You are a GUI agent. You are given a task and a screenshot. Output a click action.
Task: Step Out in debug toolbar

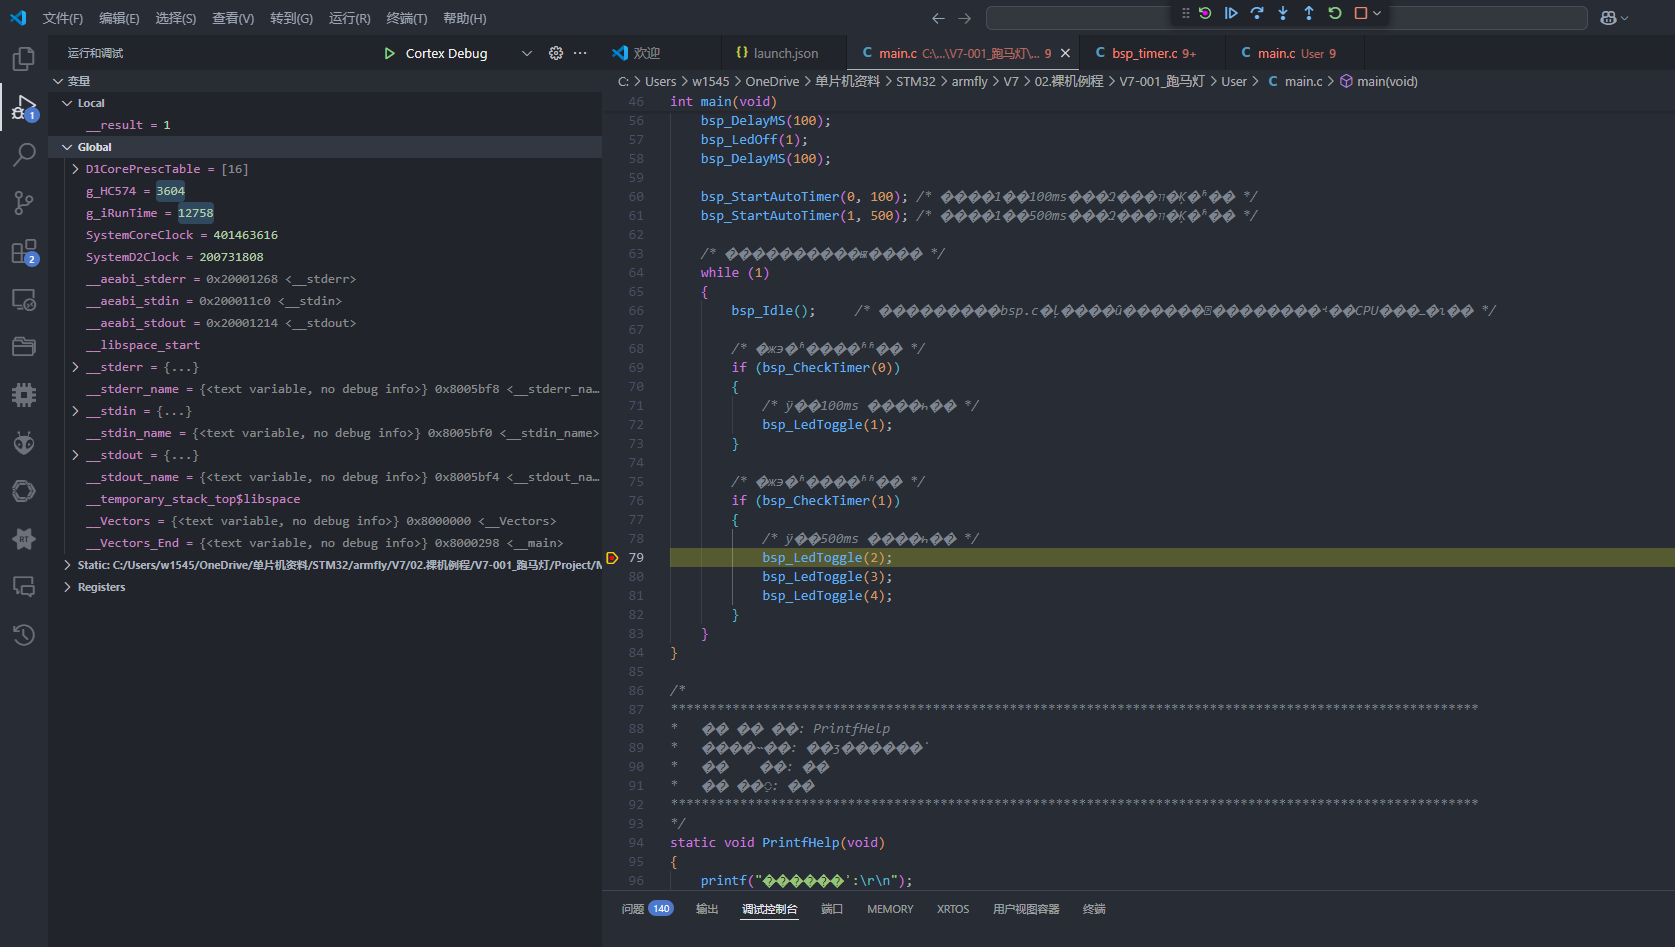(1309, 13)
